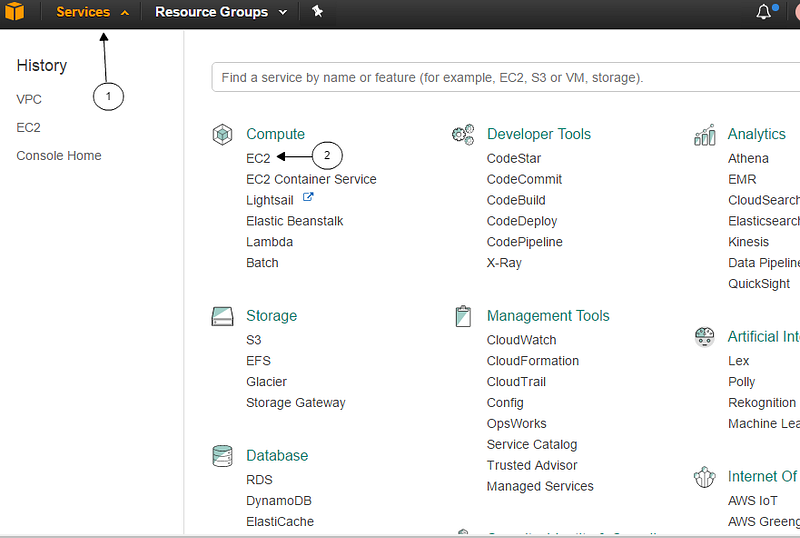Click the Analytics bar chart icon

click(705, 135)
